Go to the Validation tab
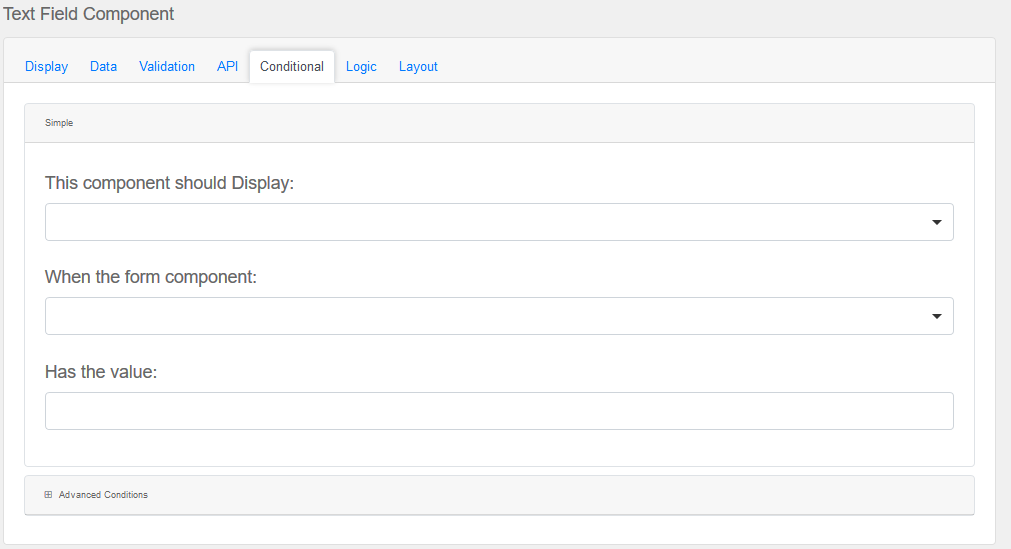Viewport: 1011px width, 549px height. [x=167, y=67]
